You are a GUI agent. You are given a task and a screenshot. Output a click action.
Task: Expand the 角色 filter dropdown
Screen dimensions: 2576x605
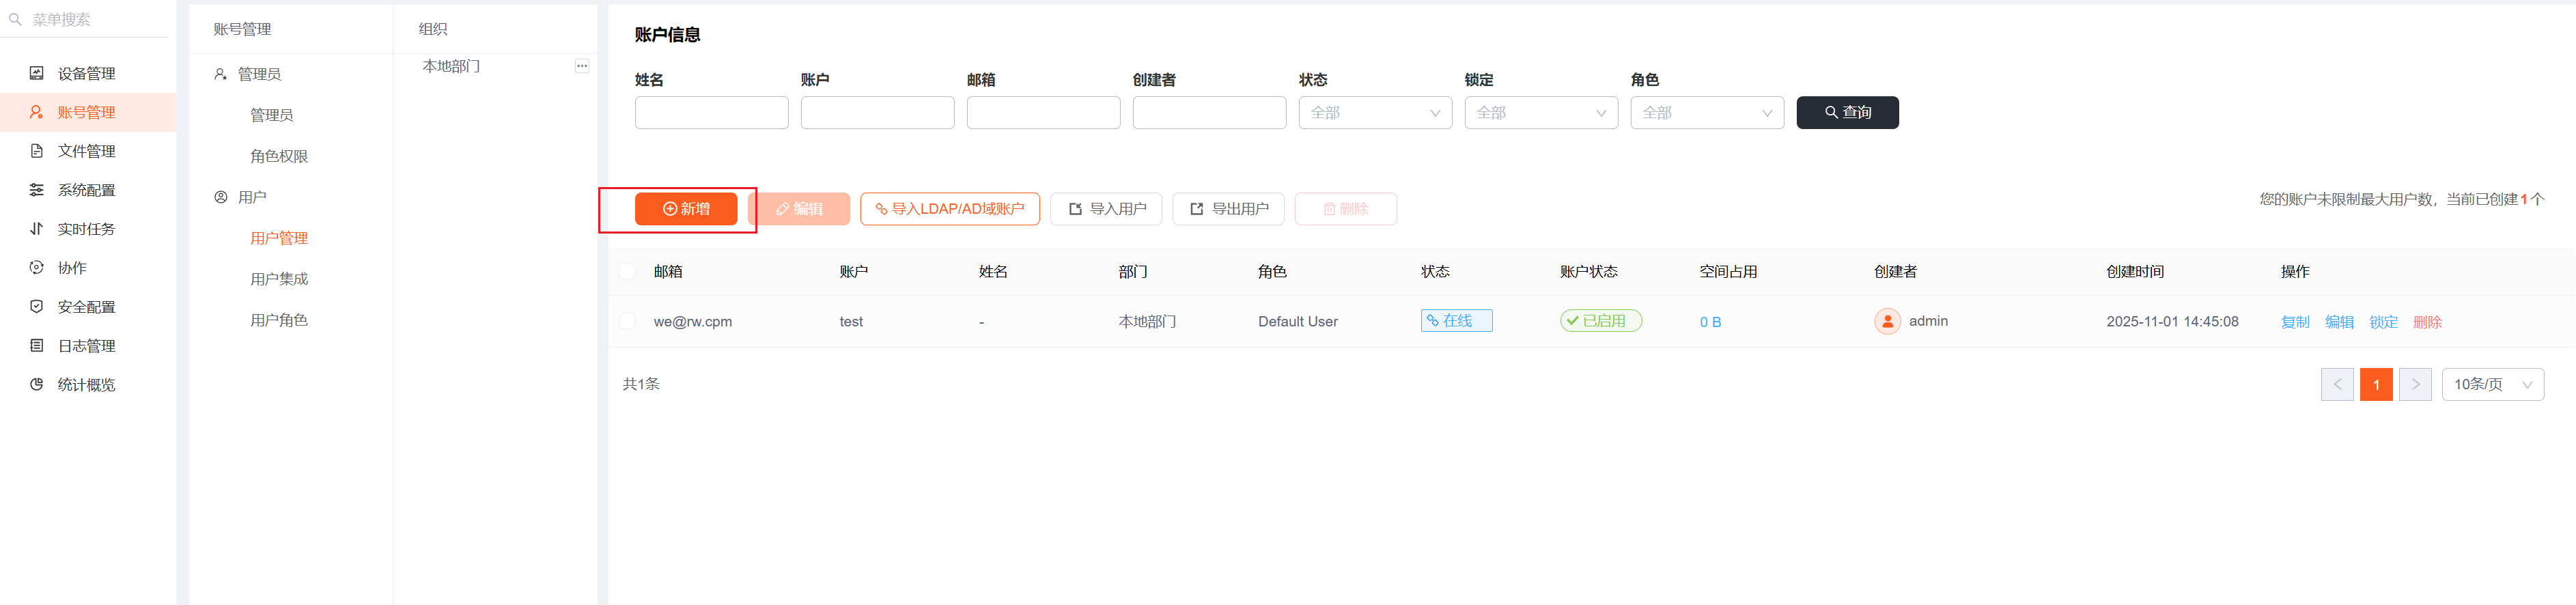(x=1706, y=113)
